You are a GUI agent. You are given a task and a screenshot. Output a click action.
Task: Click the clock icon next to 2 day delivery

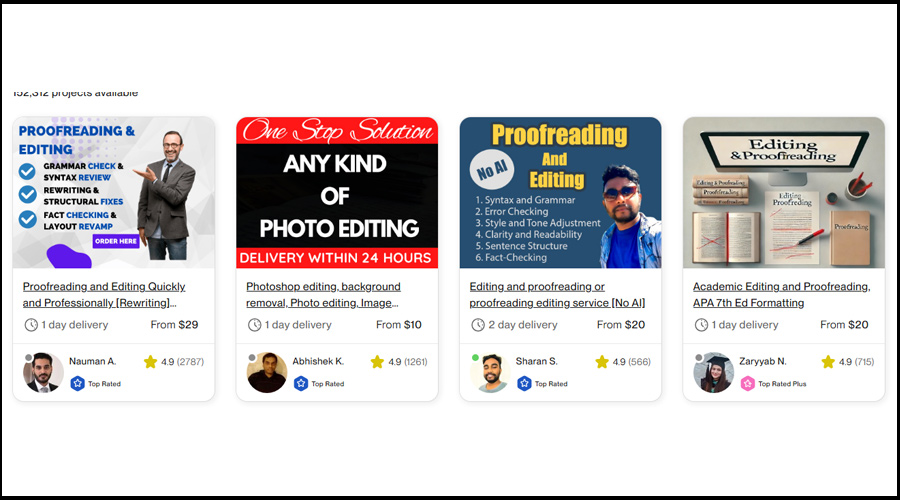point(478,325)
